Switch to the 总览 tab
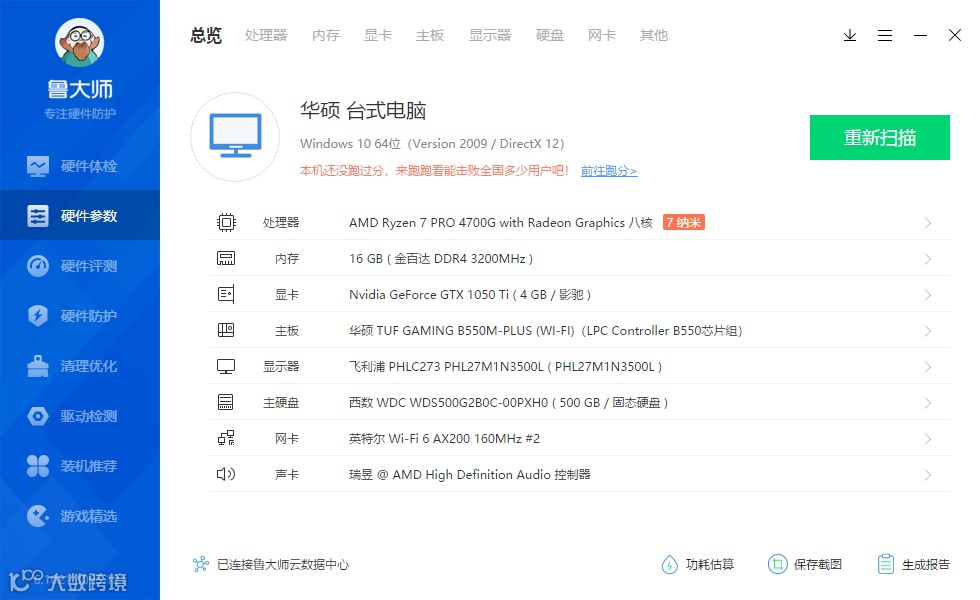980x600 pixels. click(x=206, y=36)
